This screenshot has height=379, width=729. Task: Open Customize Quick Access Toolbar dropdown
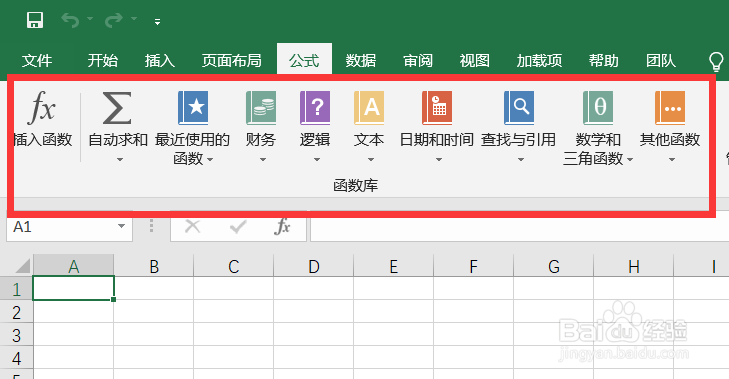[x=157, y=22]
